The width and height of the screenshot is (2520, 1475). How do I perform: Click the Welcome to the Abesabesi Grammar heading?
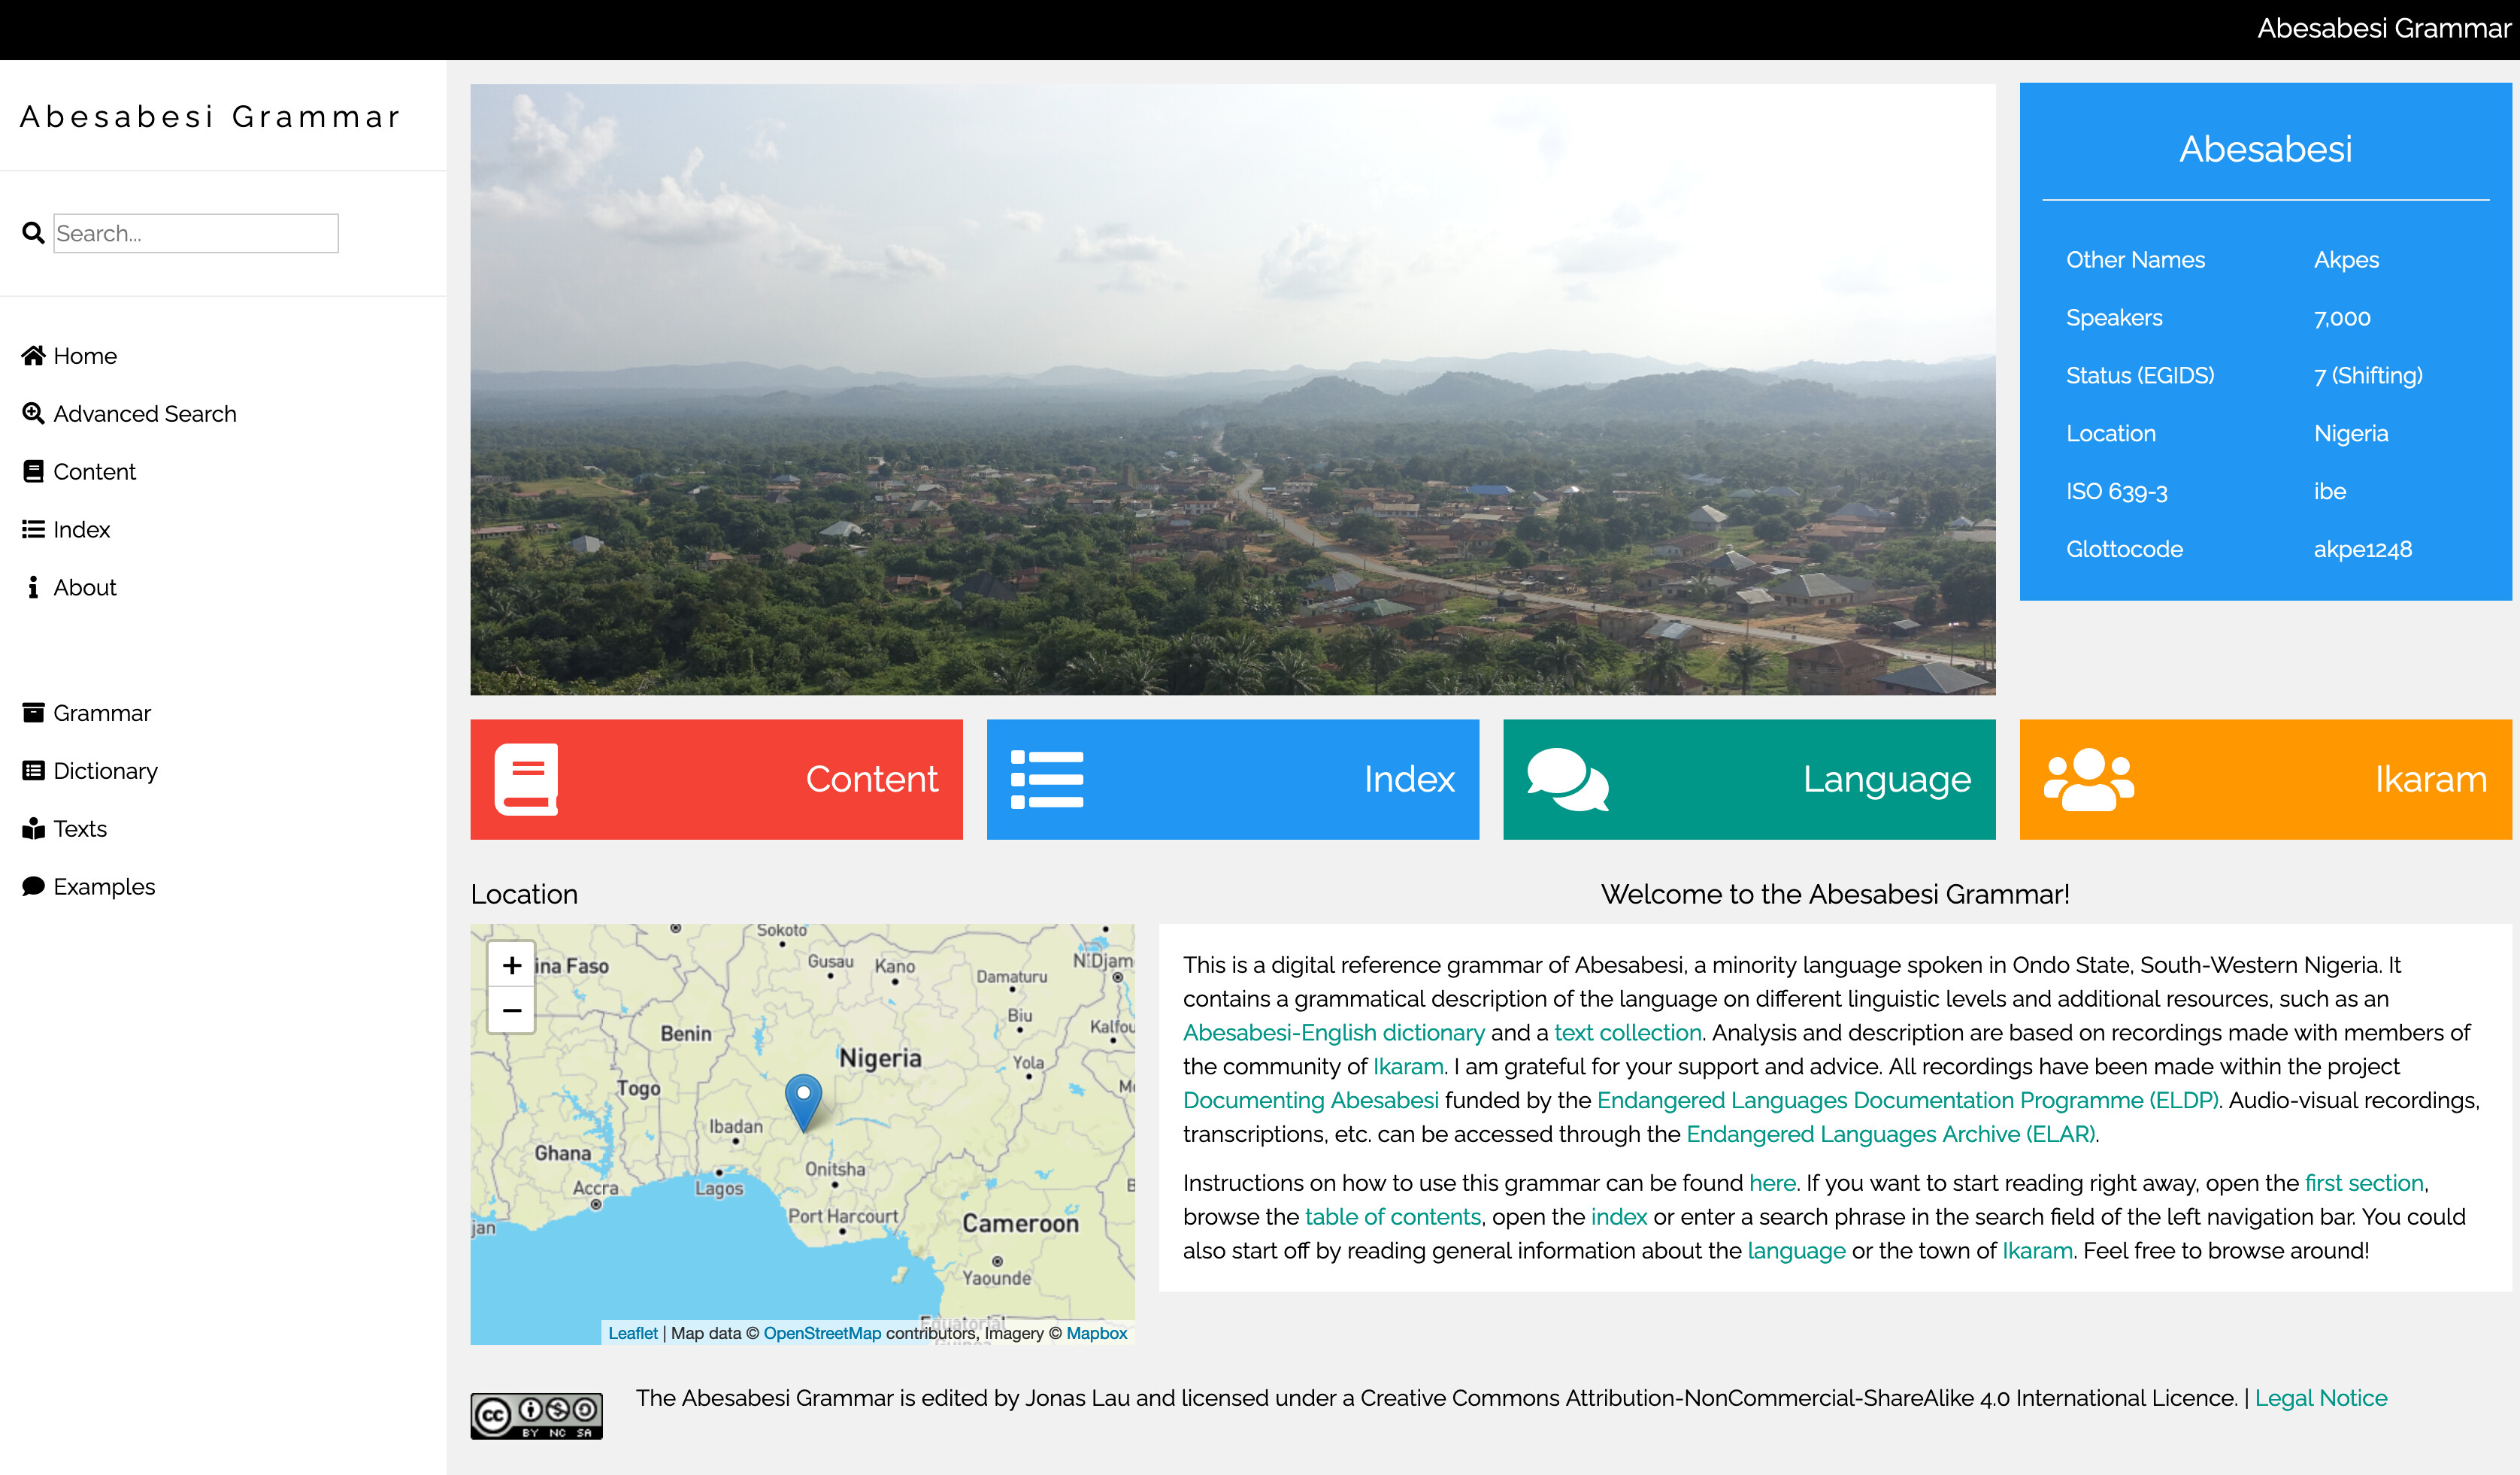[1835, 895]
